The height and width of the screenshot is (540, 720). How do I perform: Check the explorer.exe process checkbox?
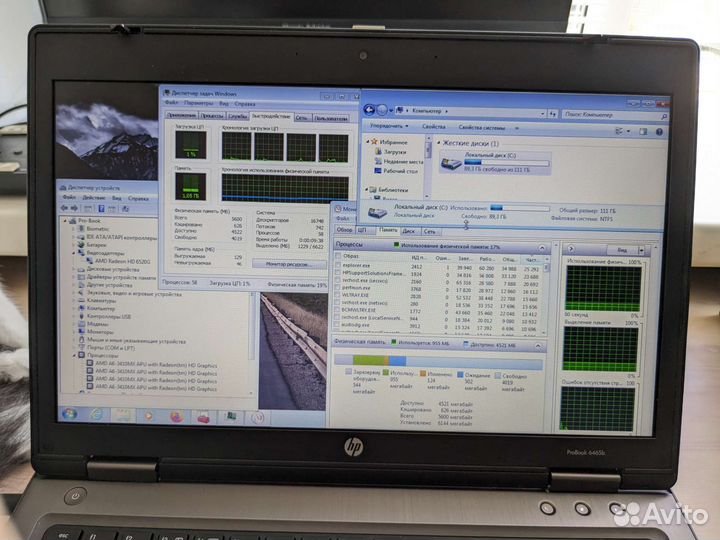338,265
